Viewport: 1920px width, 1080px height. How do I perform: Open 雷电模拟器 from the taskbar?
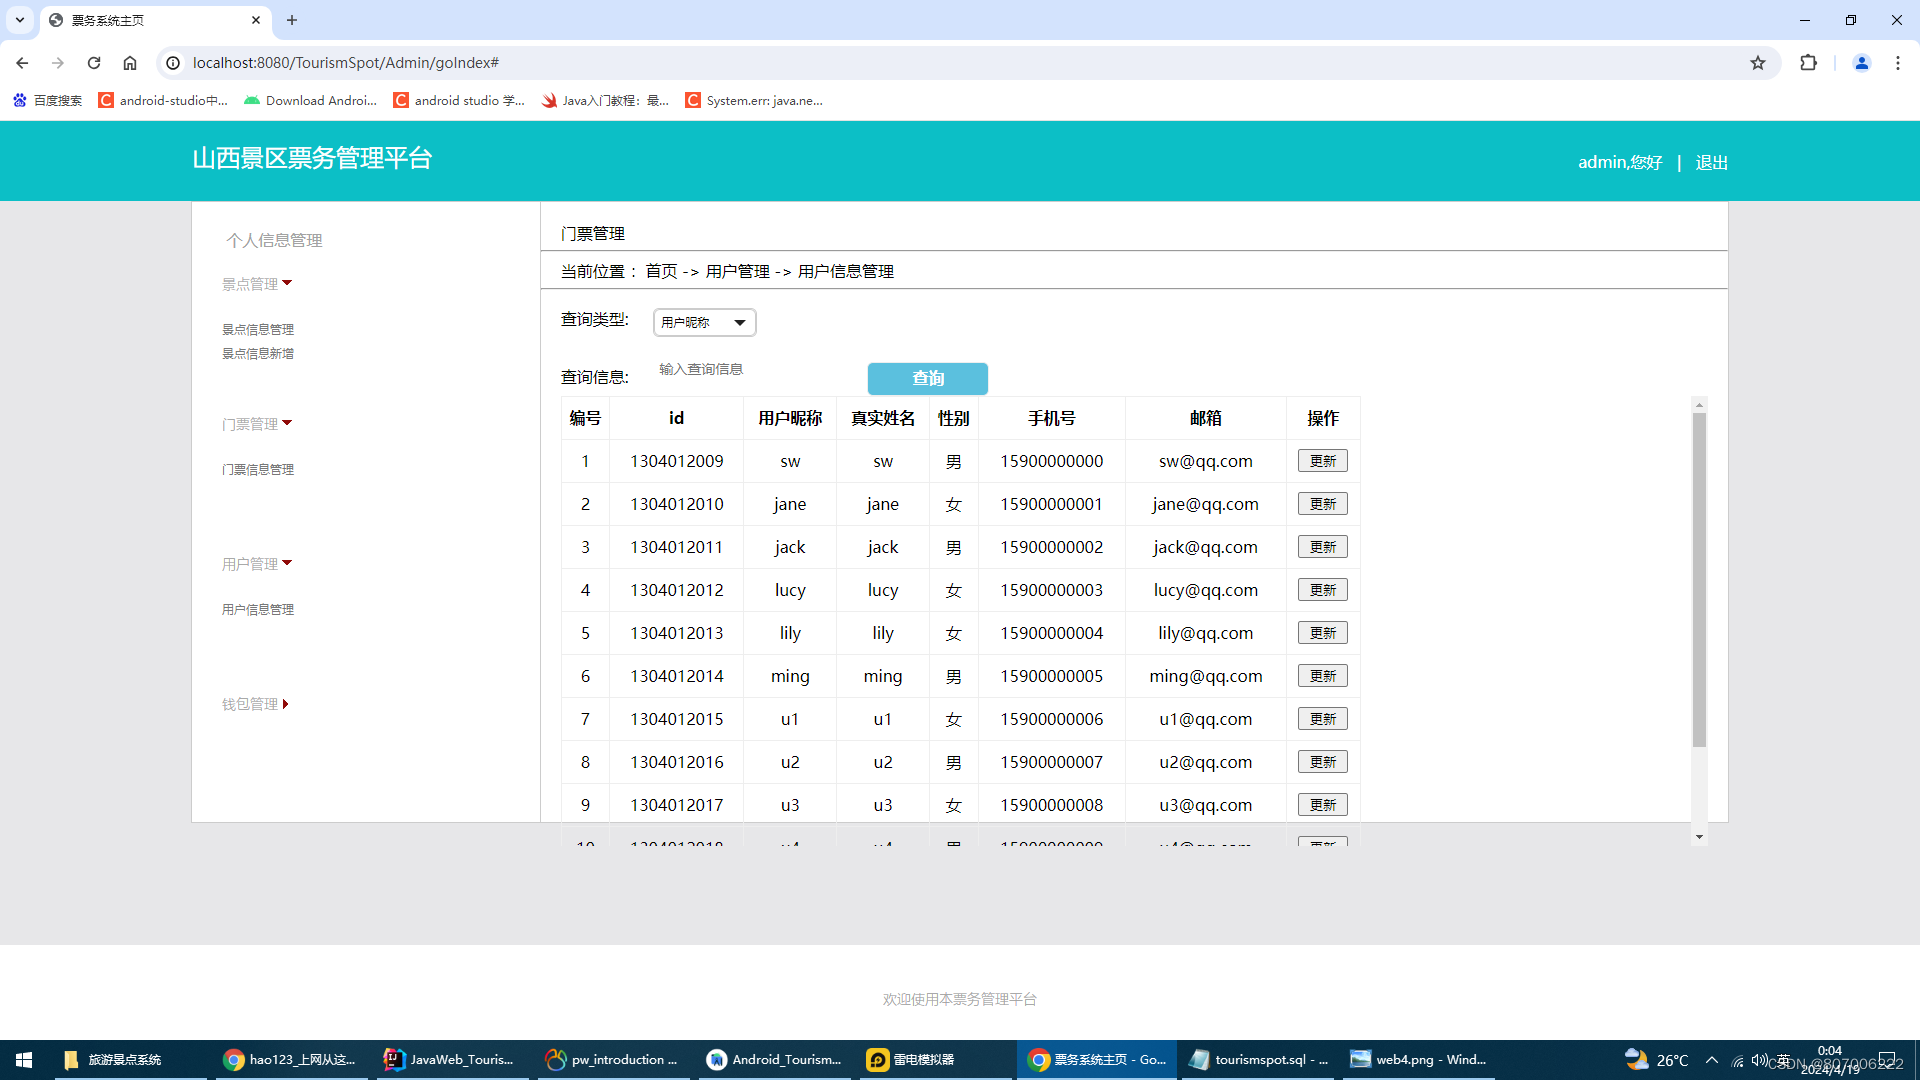click(910, 1060)
